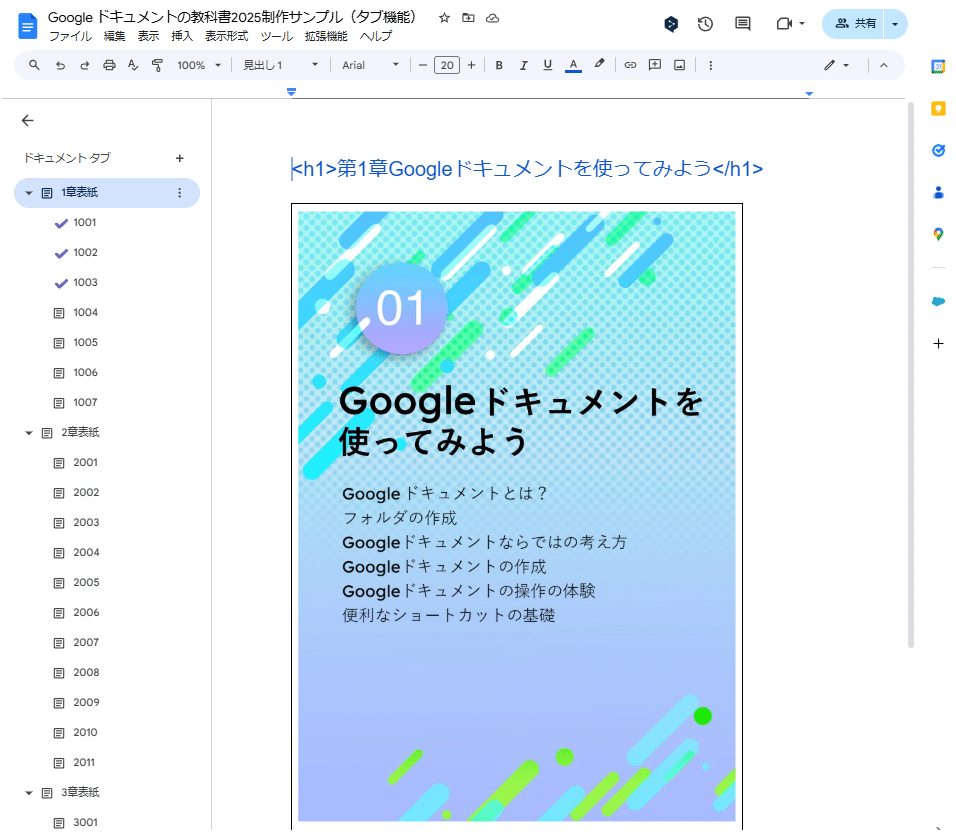The height and width of the screenshot is (832, 956).
Task: Run the spelling and grammar check
Action: (x=133, y=64)
